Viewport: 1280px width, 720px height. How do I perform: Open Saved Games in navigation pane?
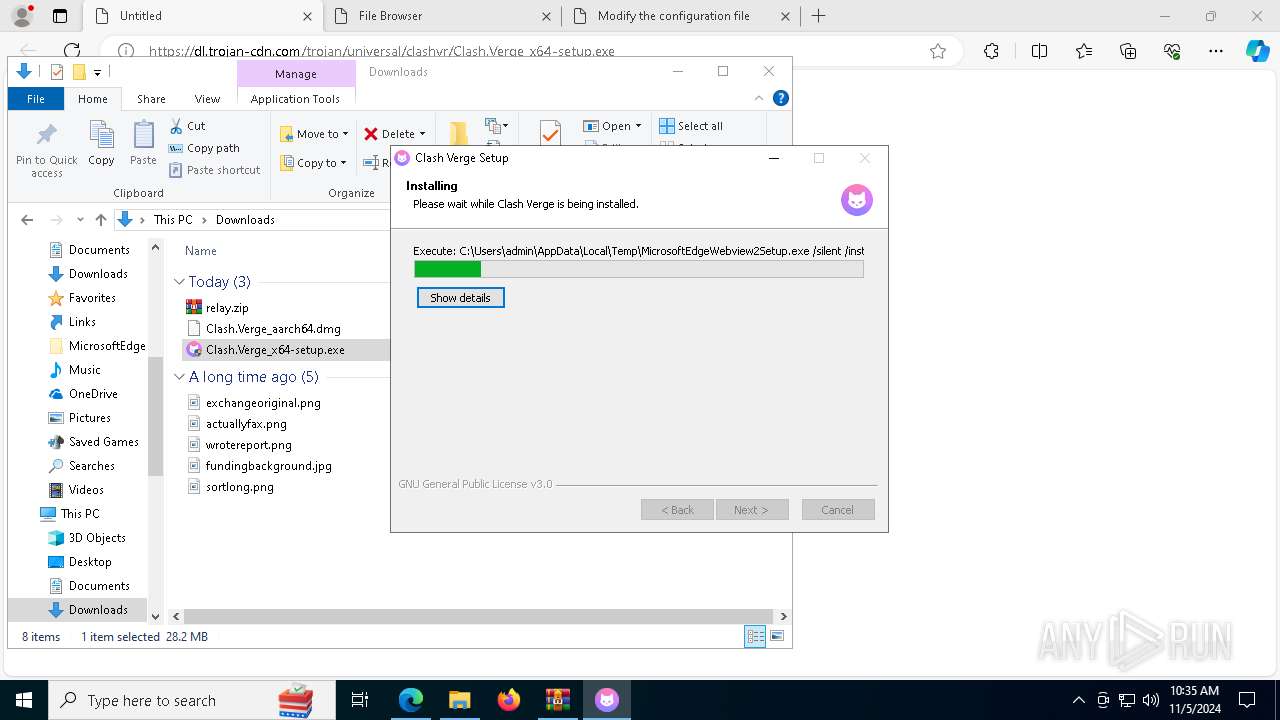(103, 442)
